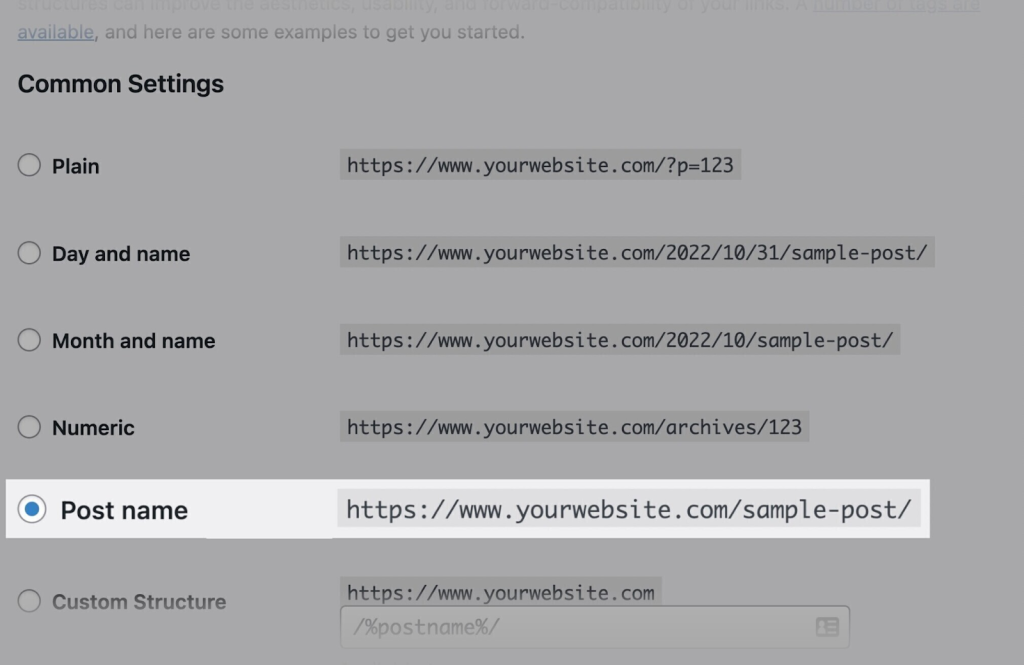Enable the Custom Structure radio option
Image resolution: width=1024 pixels, height=665 pixels.
pos(30,601)
